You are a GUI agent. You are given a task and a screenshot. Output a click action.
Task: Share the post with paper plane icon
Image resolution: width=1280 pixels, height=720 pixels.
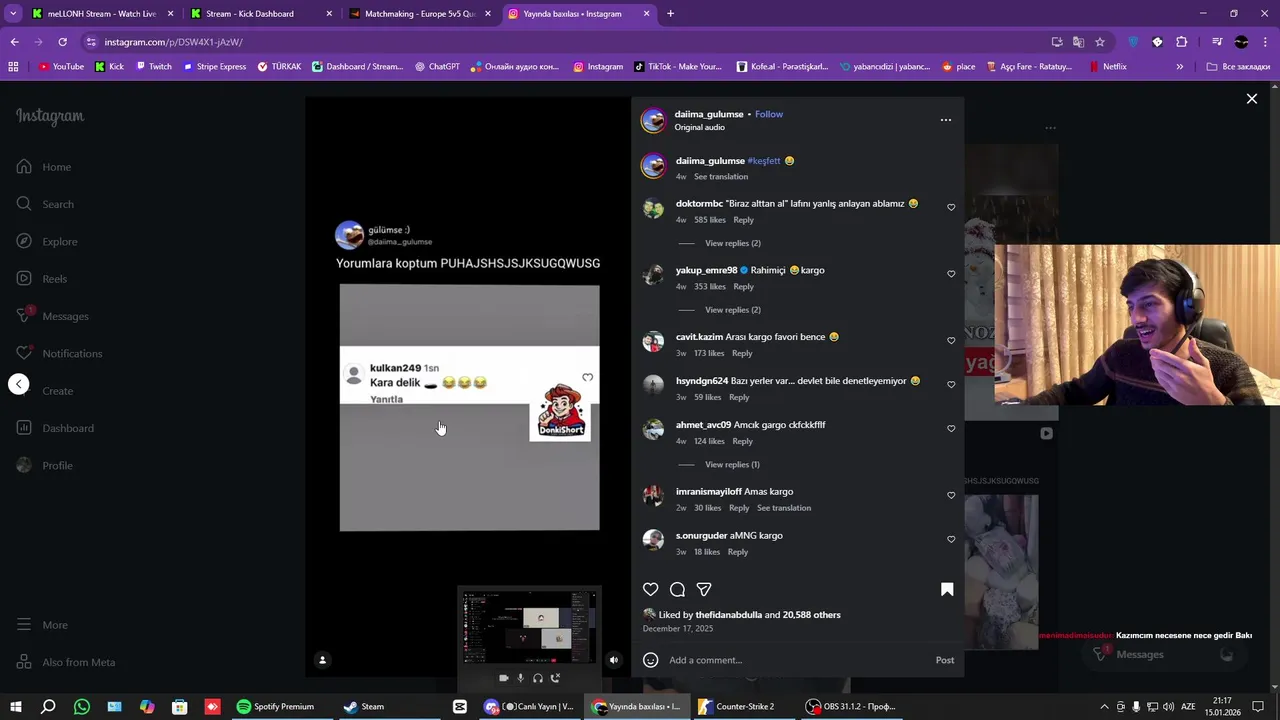[x=704, y=590]
